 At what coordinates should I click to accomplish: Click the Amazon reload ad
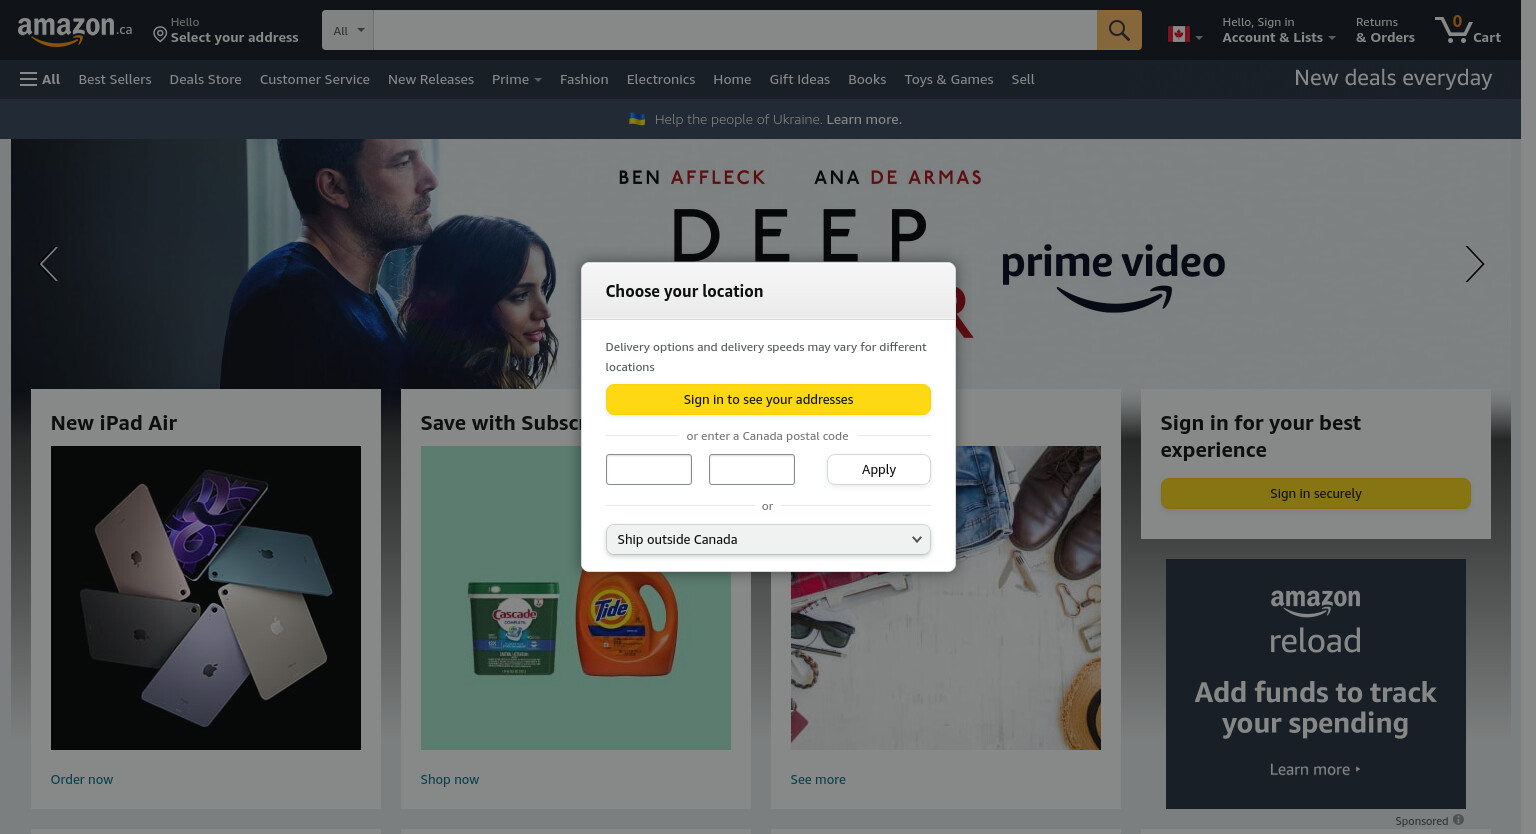(1316, 684)
